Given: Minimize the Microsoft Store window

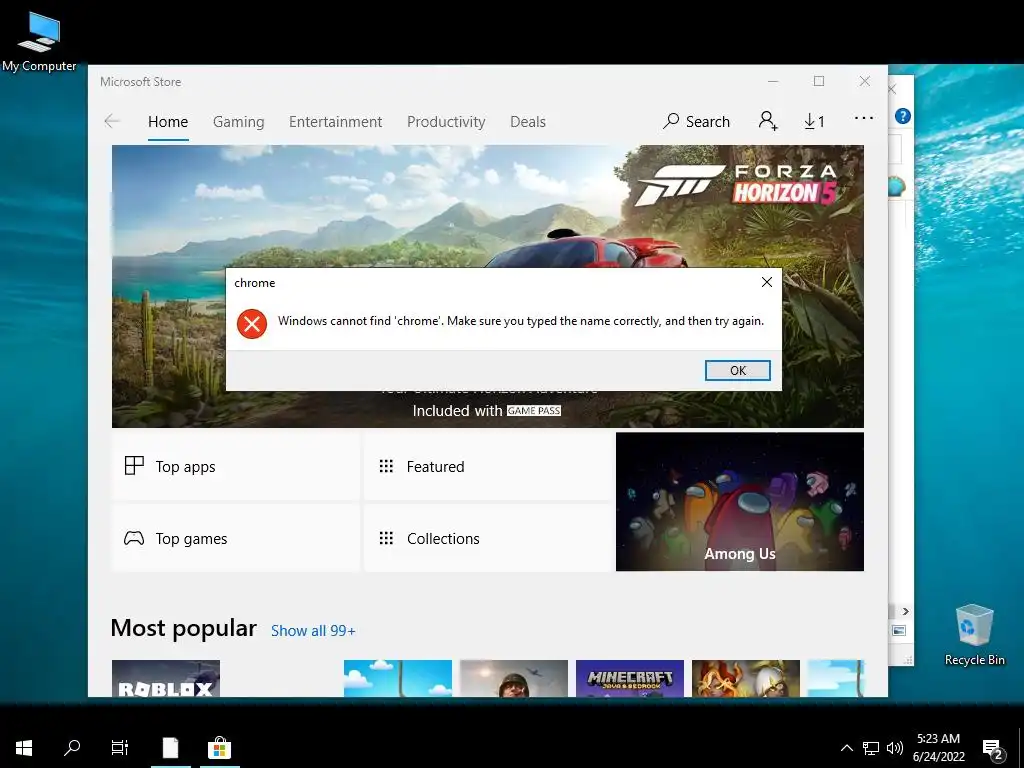Looking at the screenshot, I should click(773, 81).
